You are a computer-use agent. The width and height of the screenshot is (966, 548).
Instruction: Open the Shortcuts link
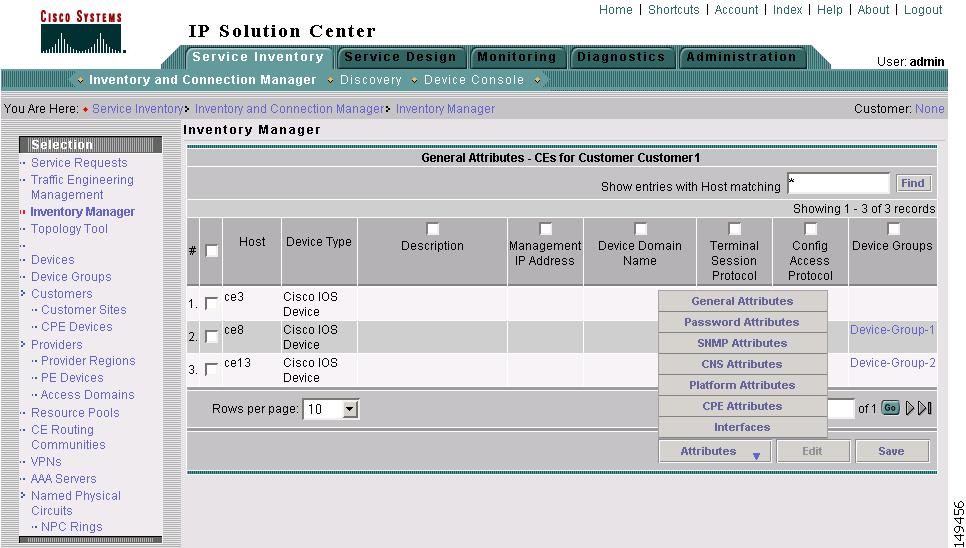pos(673,10)
